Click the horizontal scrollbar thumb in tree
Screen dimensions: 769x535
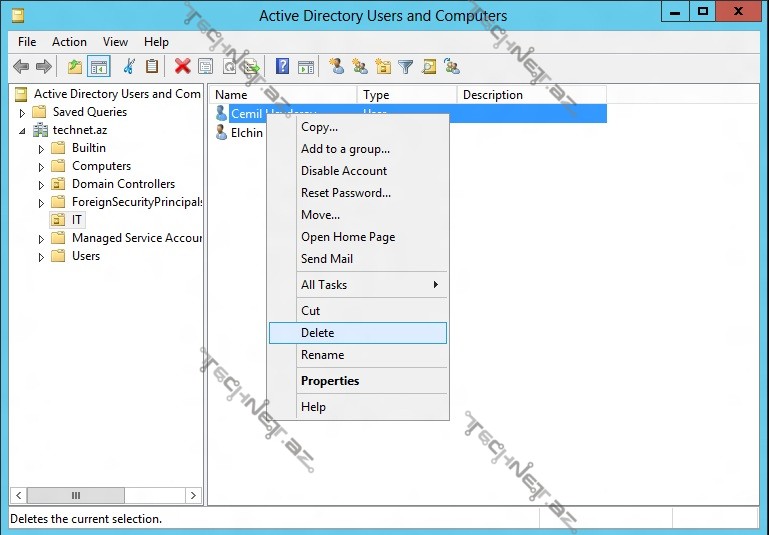[76, 495]
